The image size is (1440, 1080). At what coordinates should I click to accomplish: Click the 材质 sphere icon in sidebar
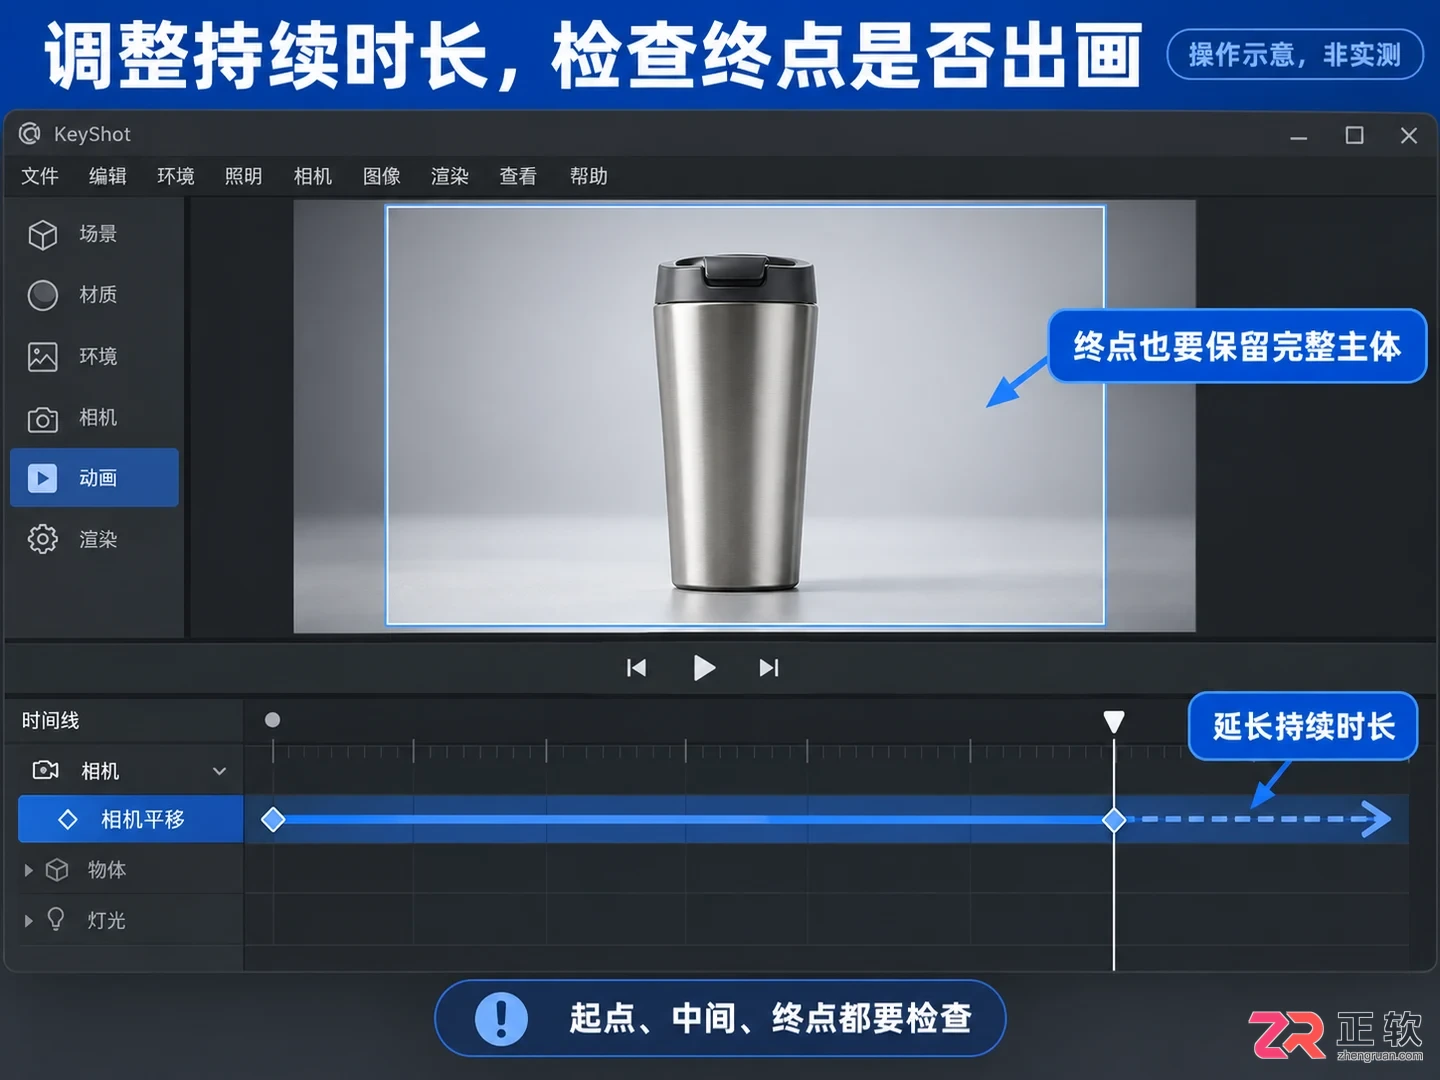click(x=43, y=295)
